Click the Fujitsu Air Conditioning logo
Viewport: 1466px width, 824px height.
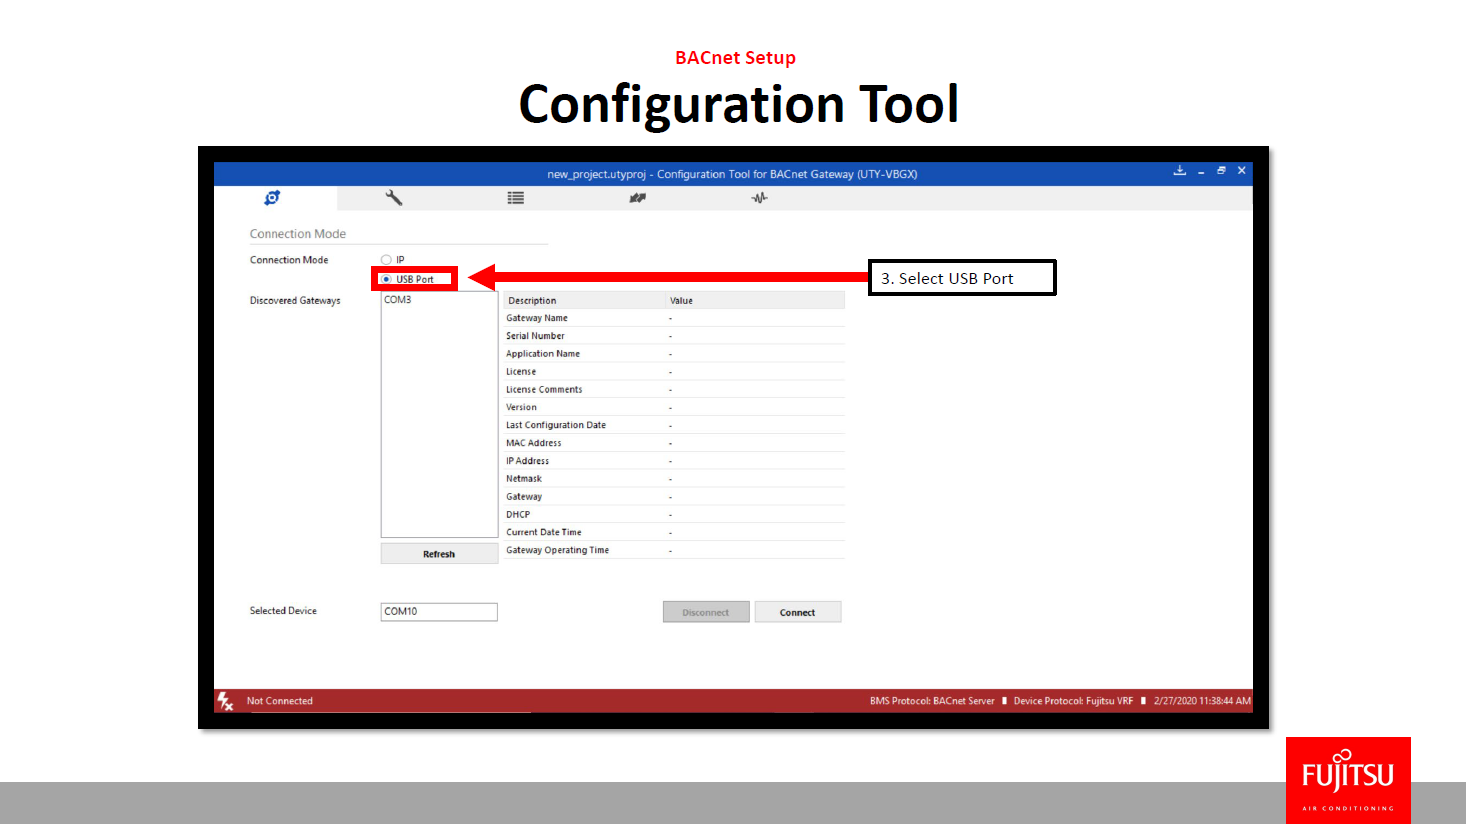pos(1348,780)
